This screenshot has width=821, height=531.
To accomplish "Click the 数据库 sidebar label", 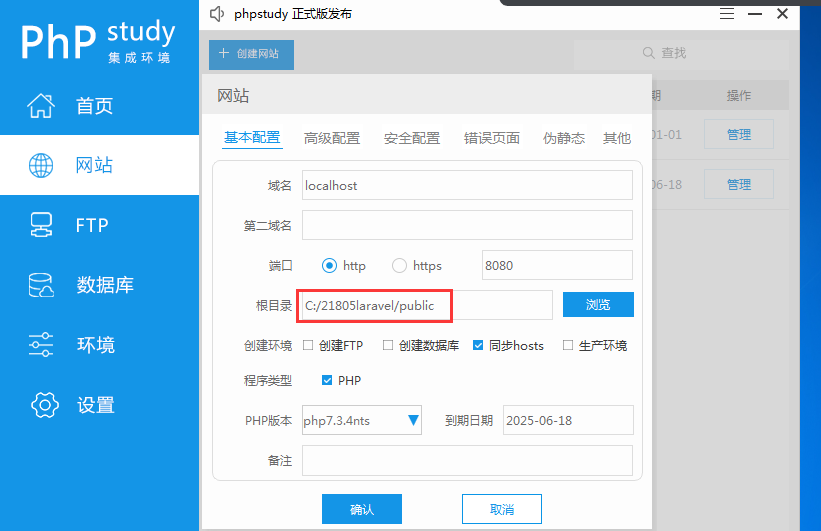I will [105, 285].
